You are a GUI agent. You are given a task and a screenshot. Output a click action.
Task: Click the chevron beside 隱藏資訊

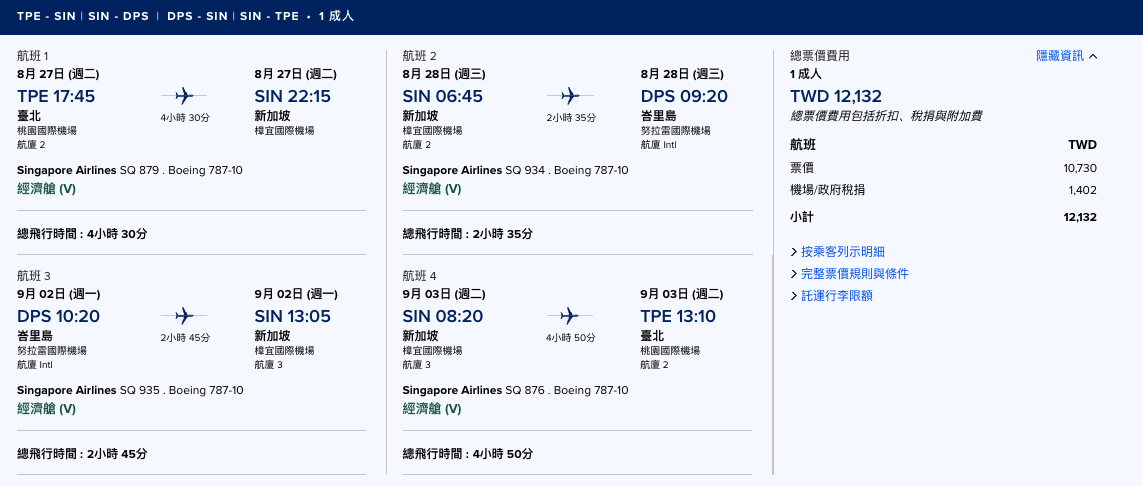tap(1093, 57)
